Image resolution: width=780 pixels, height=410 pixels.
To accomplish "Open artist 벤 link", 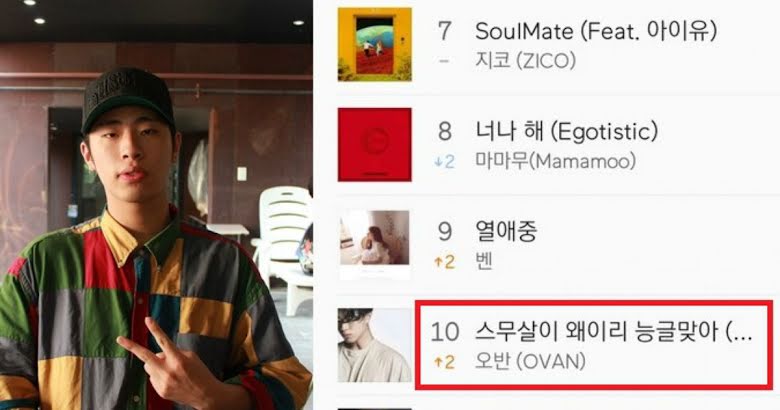I will click(484, 262).
